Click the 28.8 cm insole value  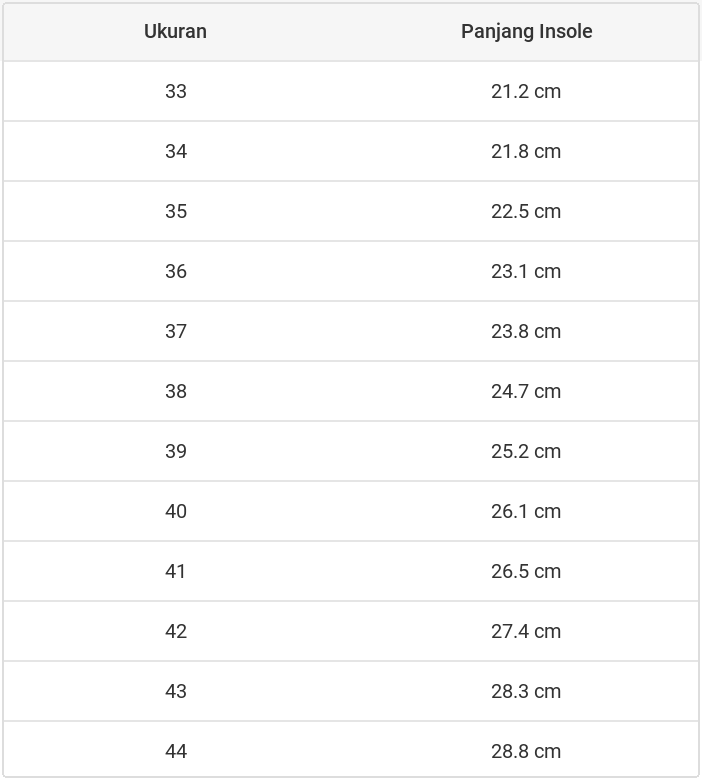tap(526, 751)
